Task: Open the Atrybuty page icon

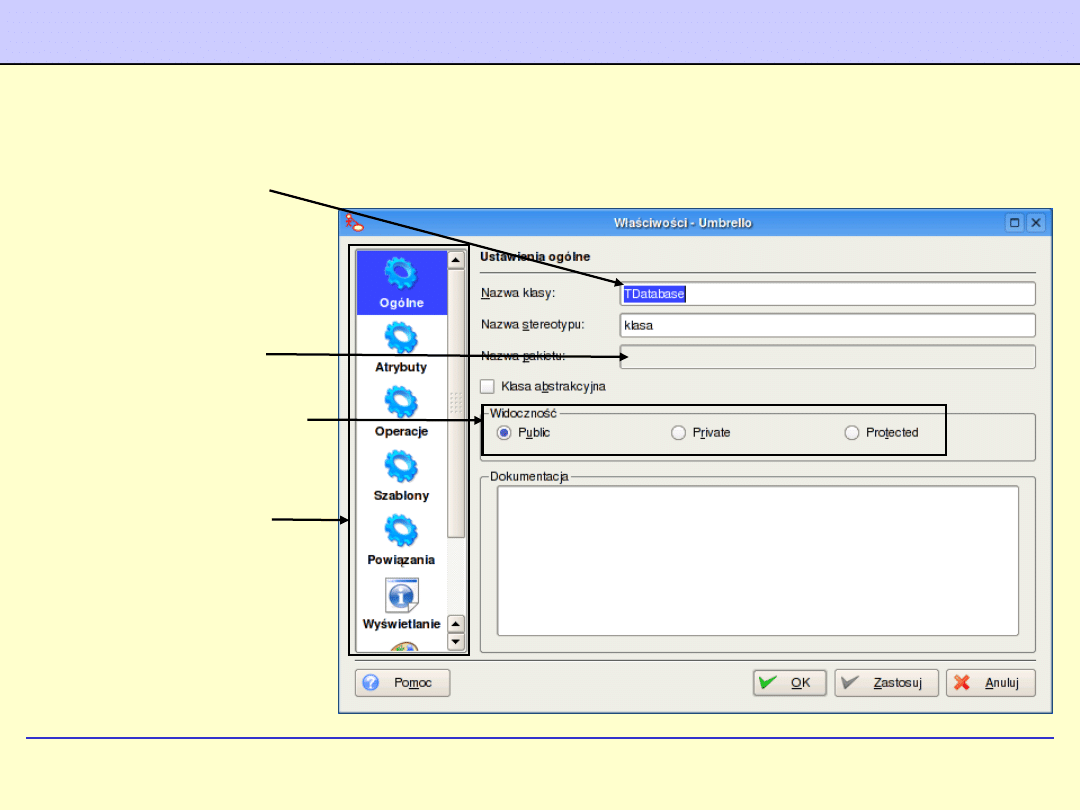Action: [x=401, y=340]
